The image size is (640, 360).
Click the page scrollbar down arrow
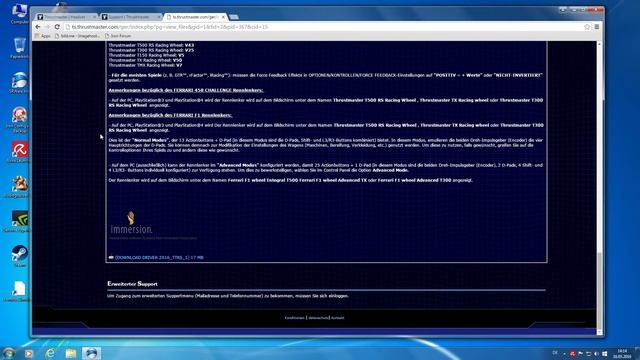(x=599, y=333)
